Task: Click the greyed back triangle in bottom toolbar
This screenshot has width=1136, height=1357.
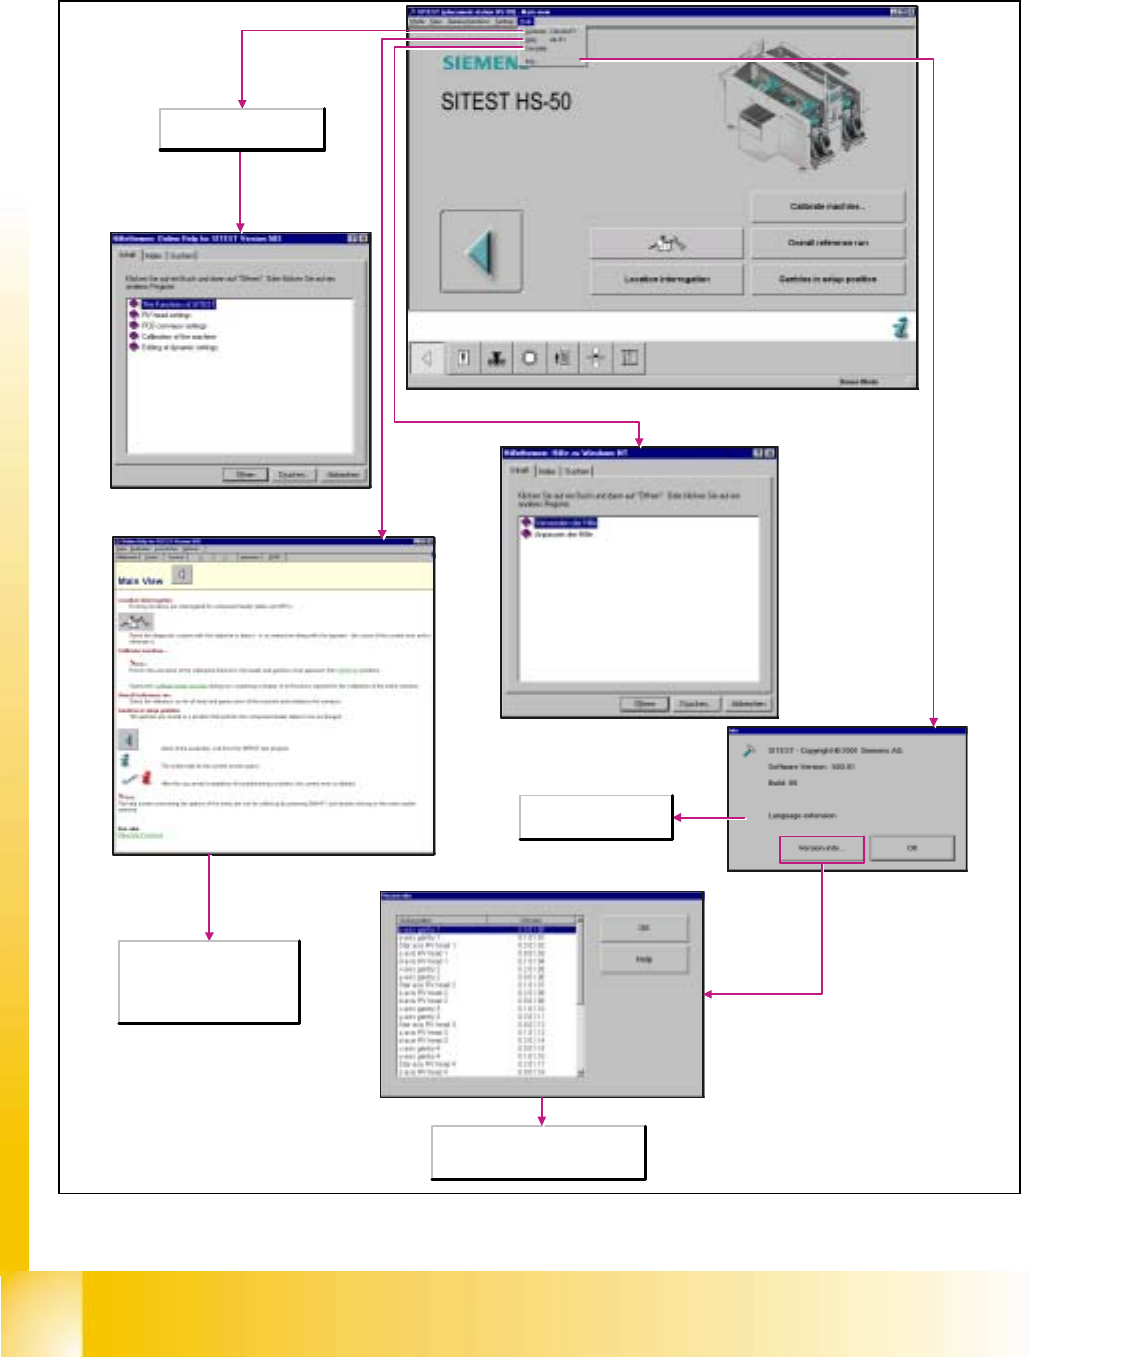Action: [427, 357]
